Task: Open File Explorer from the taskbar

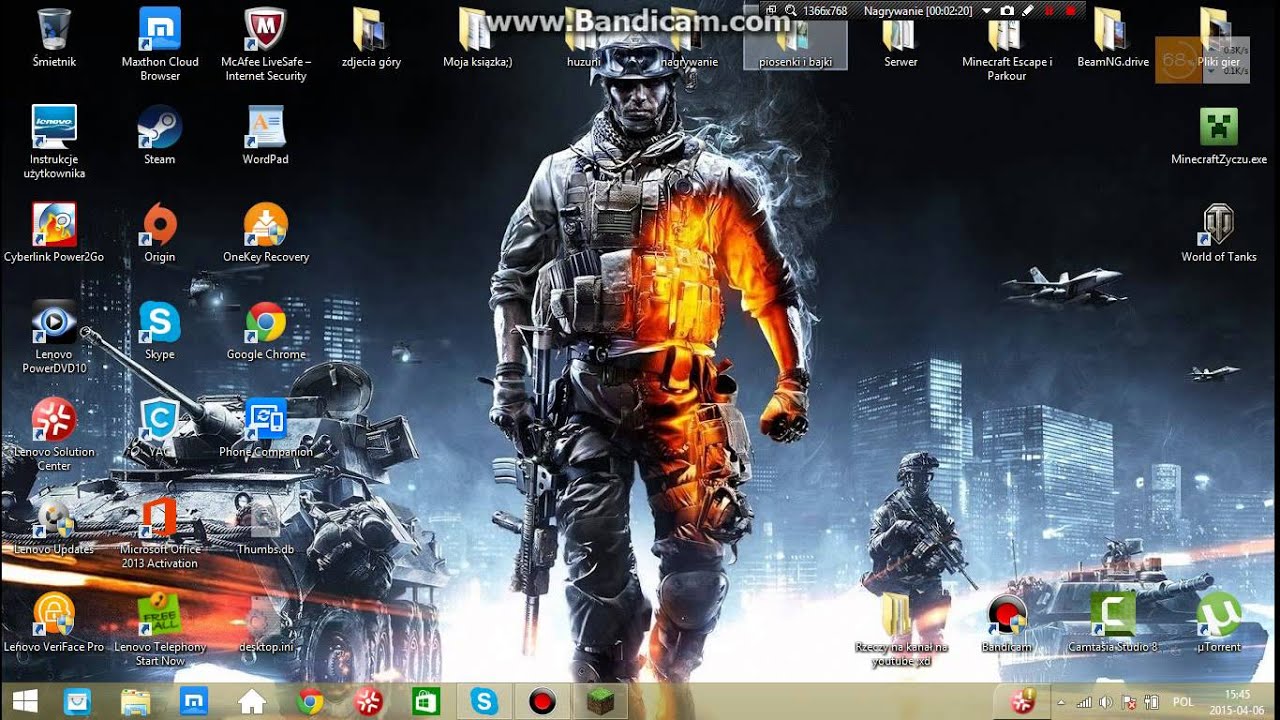Action: pyautogui.click(x=136, y=701)
